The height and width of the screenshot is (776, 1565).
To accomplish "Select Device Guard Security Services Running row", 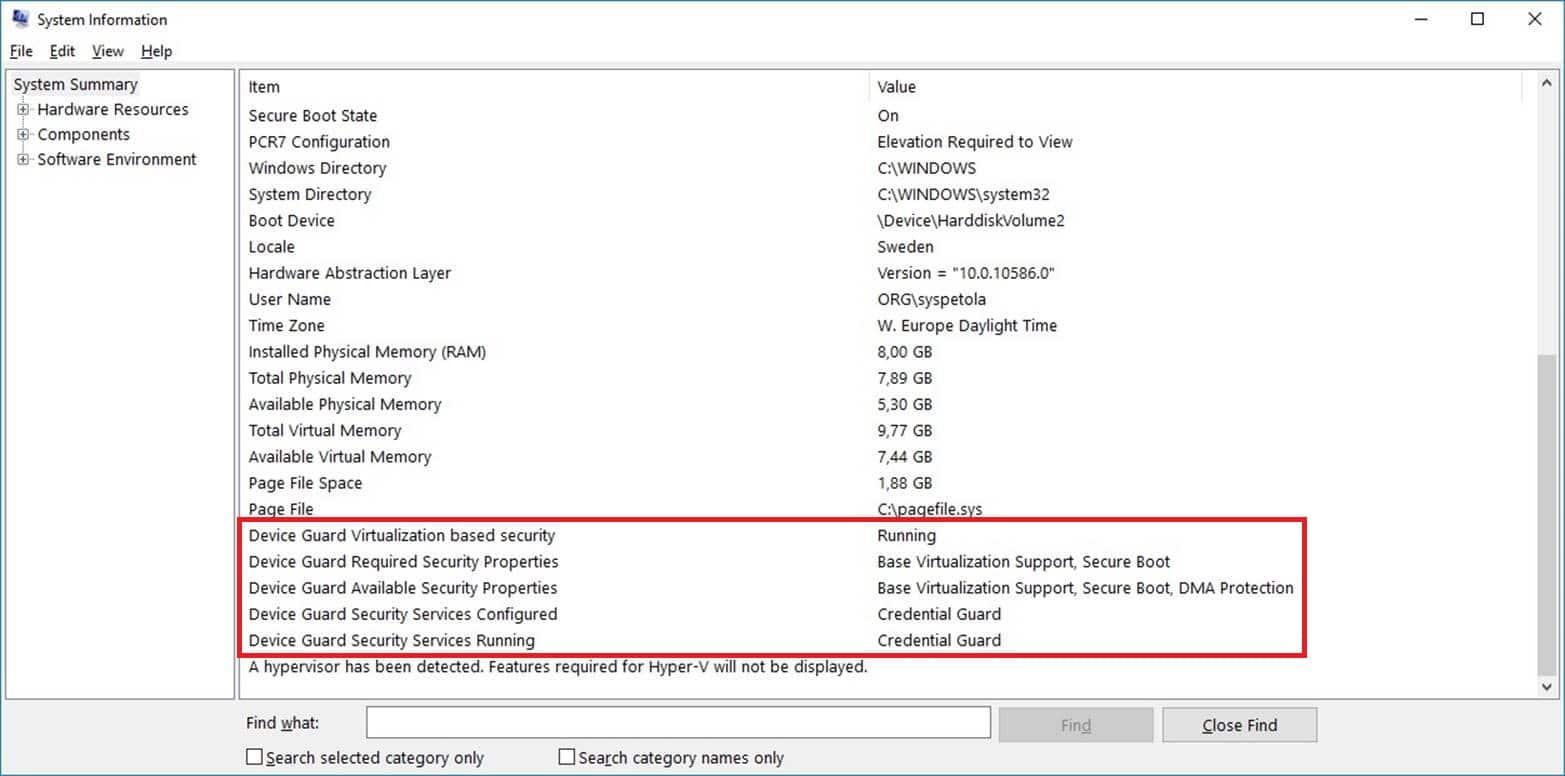I will click(880, 640).
